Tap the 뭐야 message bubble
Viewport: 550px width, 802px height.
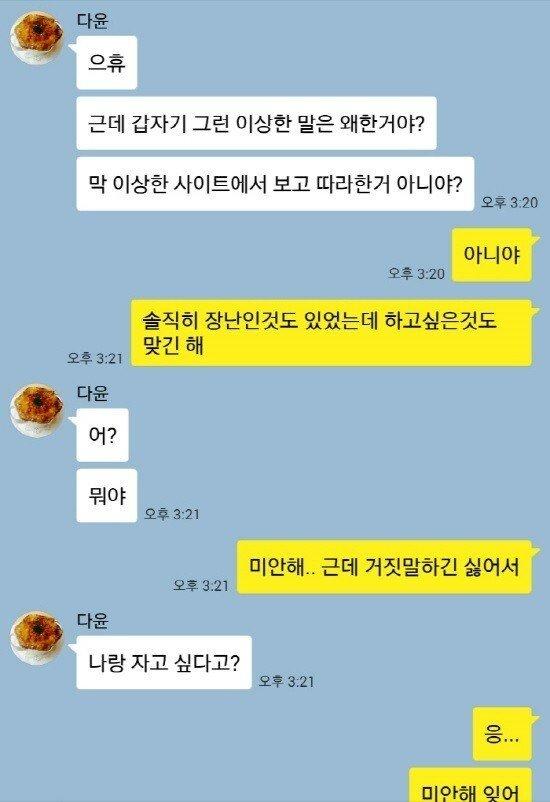(x=106, y=496)
